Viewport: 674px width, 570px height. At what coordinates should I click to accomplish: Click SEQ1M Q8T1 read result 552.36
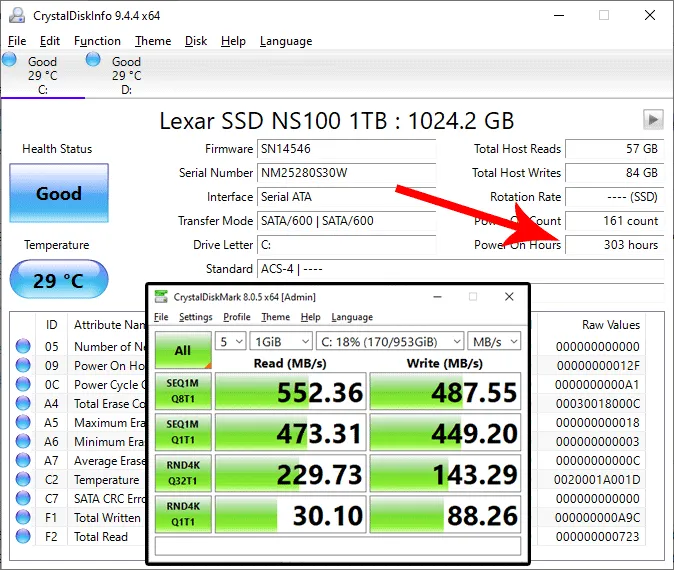[291, 391]
